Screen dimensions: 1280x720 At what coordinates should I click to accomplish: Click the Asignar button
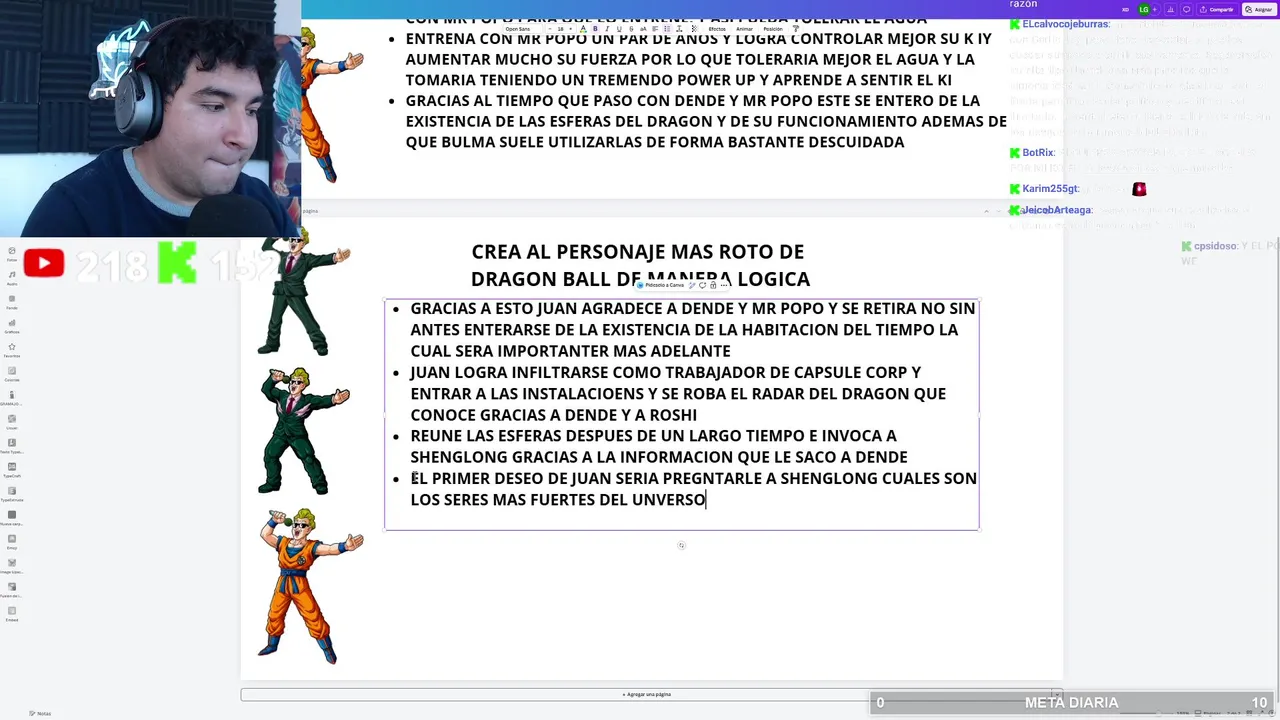[1259, 10]
